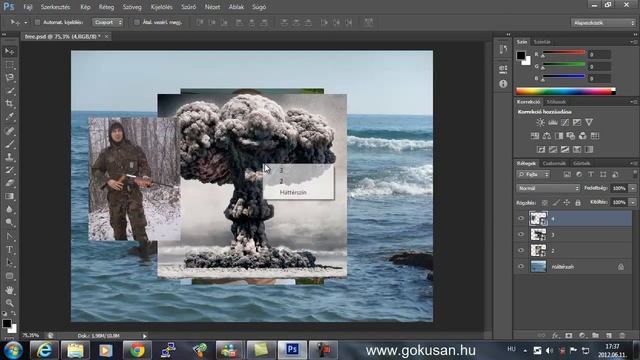The height and width of the screenshot is (360, 640).
Task: Launch Google Chrome from the taskbar
Action: click(x=137, y=350)
